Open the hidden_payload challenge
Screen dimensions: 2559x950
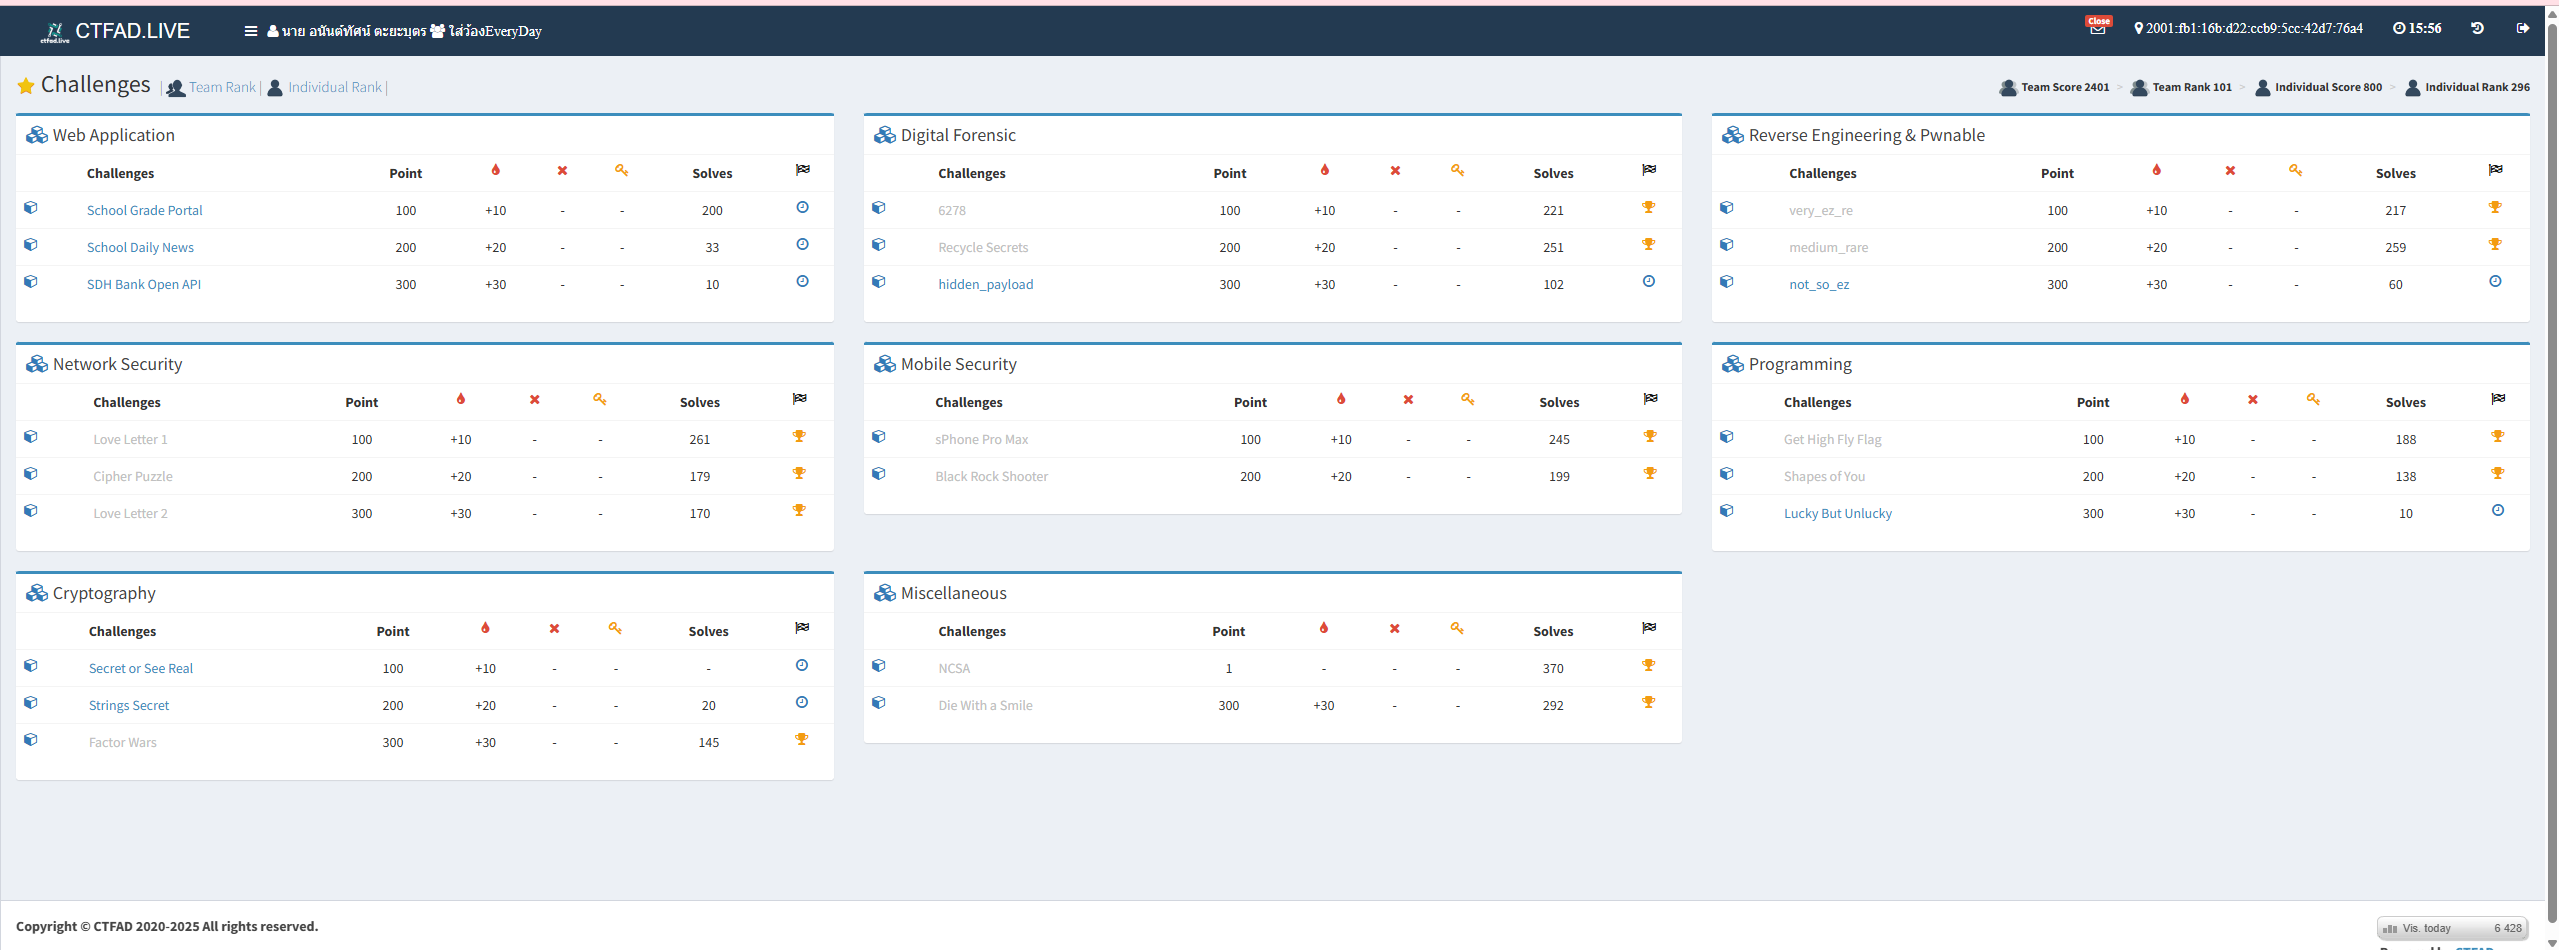985,285
